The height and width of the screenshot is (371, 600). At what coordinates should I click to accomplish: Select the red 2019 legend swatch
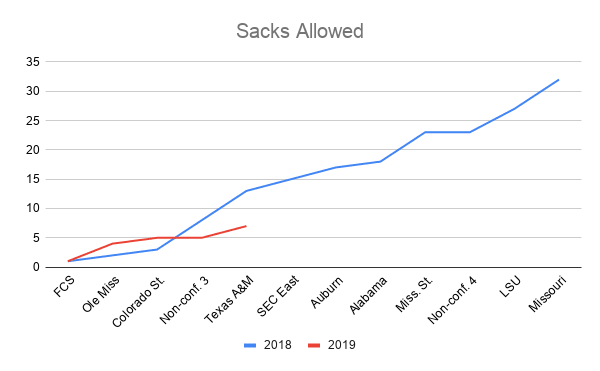pyautogui.click(x=314, y=345)
